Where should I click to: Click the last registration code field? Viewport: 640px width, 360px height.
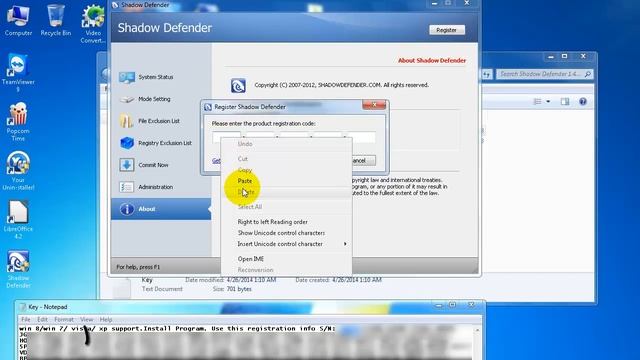361,137
